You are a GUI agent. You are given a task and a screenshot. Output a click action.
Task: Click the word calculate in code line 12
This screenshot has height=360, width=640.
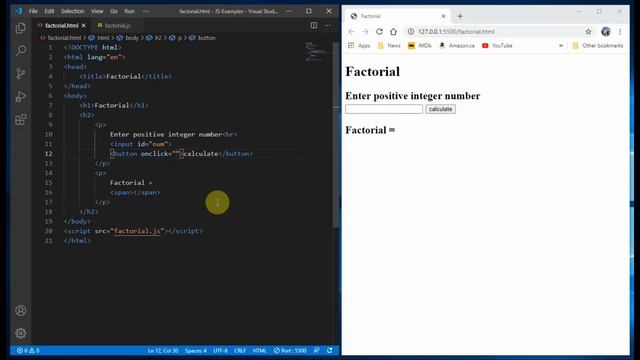pyautogui.click(x=201, y=153)
